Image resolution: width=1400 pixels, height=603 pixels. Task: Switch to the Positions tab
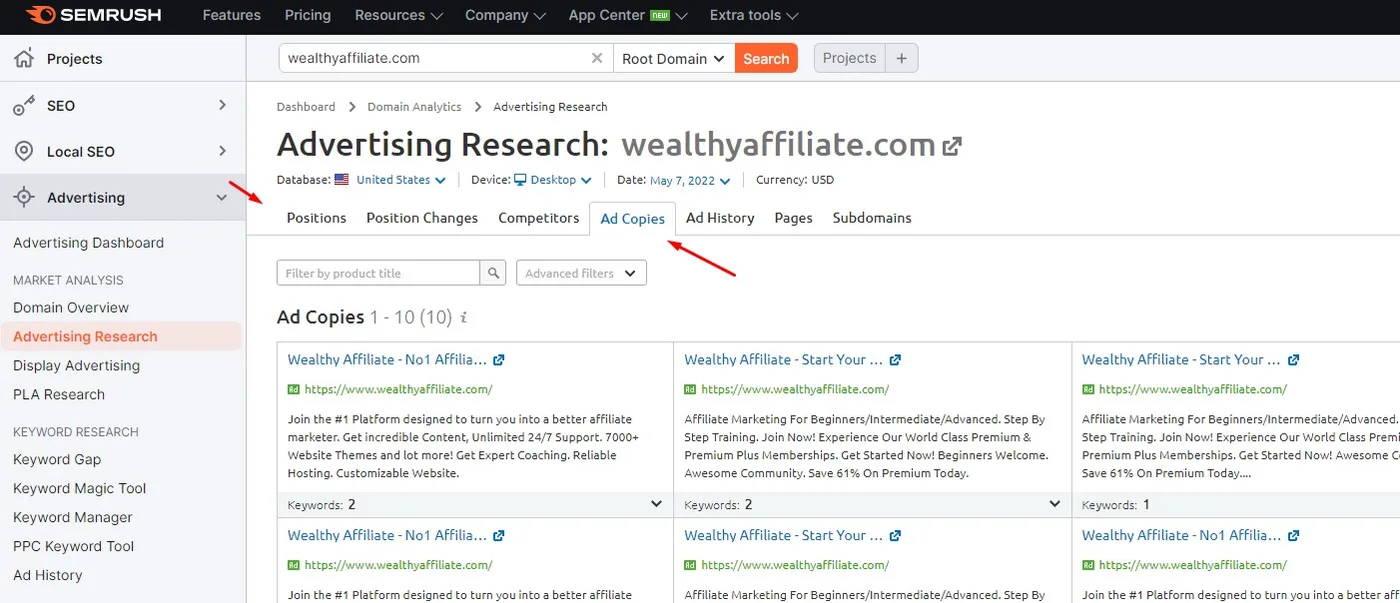(x=316, y=218)
